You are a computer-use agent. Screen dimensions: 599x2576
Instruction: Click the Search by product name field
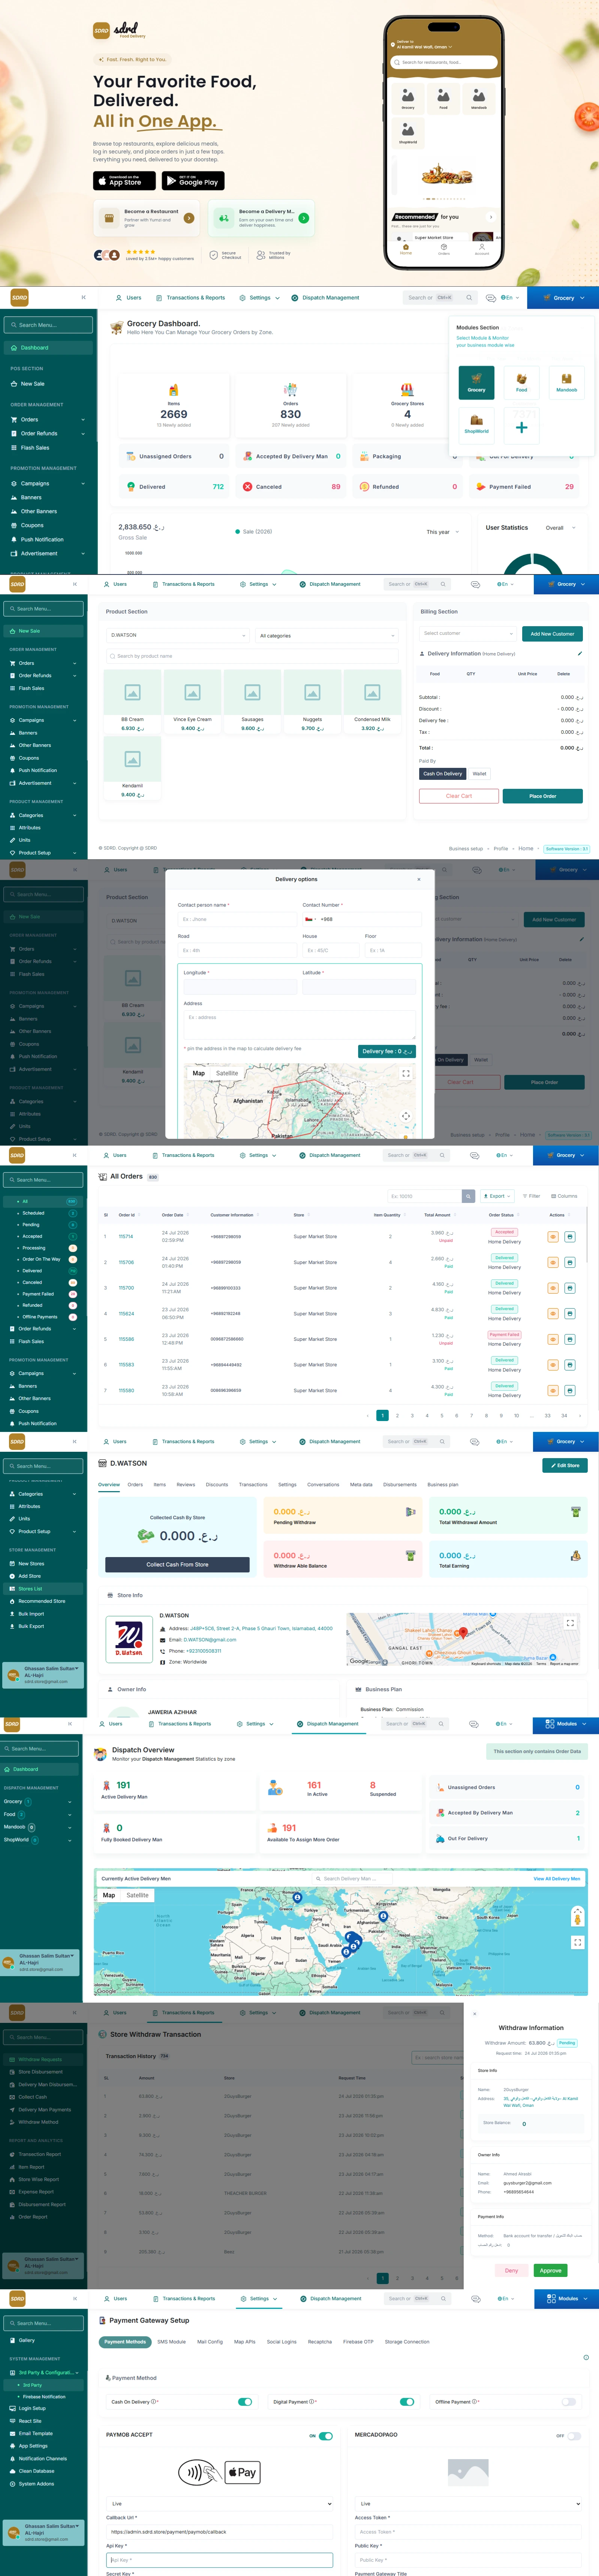tap(252, 656)
